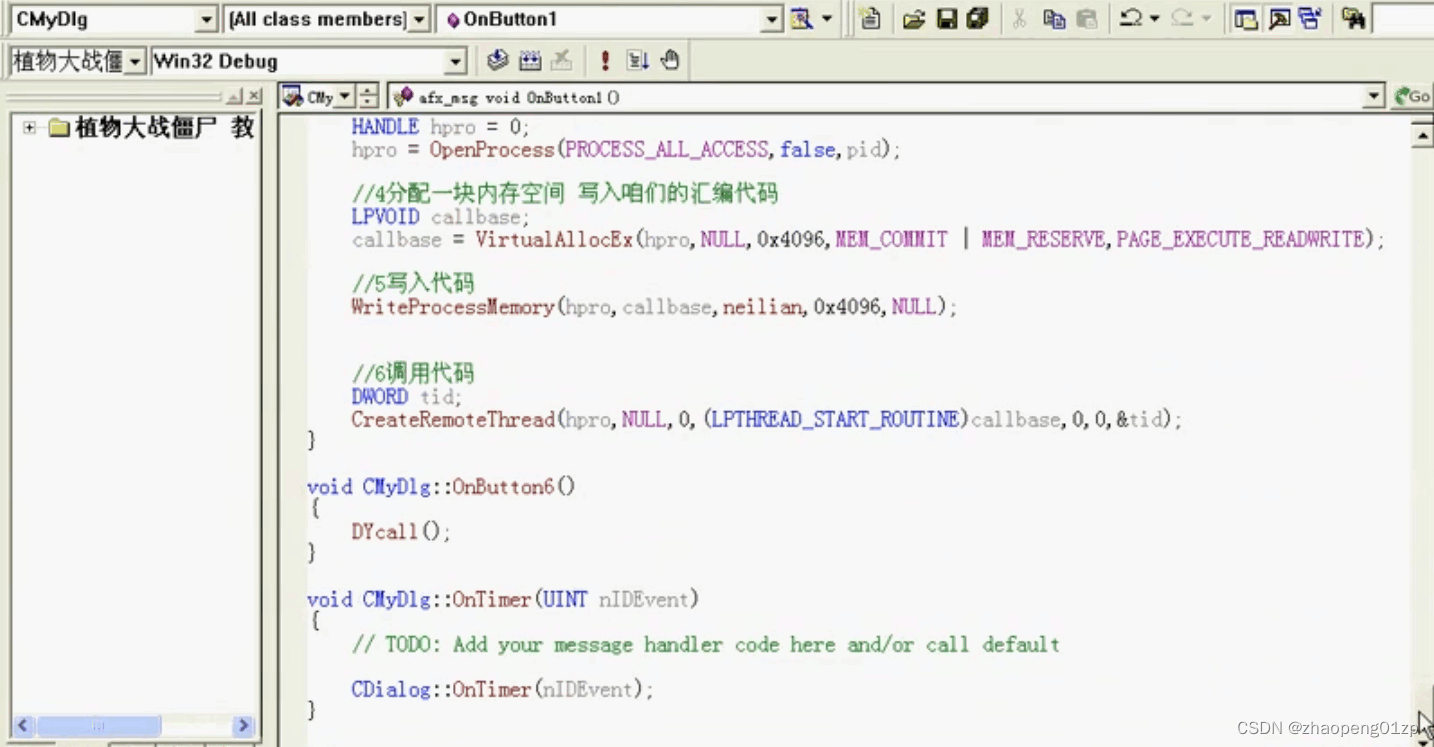1434x747 pixels.
Task: Click the editor scroll up arrow
Action: click(x=1422, y=134)
